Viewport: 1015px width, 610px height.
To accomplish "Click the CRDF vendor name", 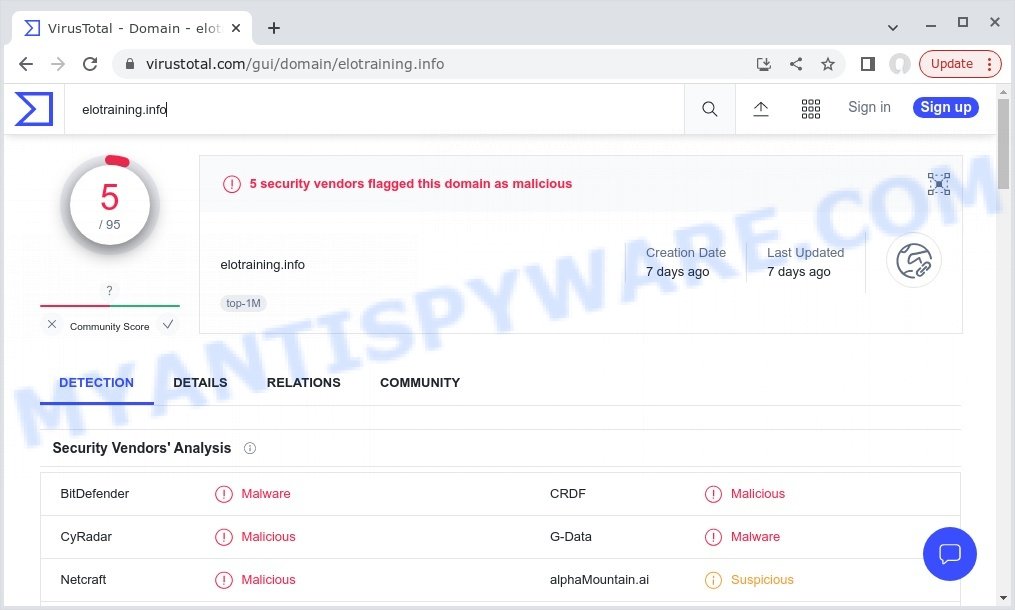I will pos(568,493).
